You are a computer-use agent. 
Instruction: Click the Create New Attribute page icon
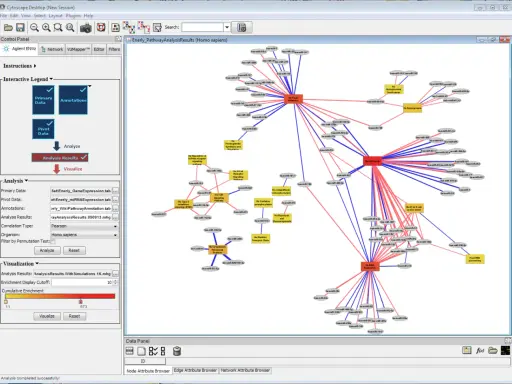tap(141, 351)
